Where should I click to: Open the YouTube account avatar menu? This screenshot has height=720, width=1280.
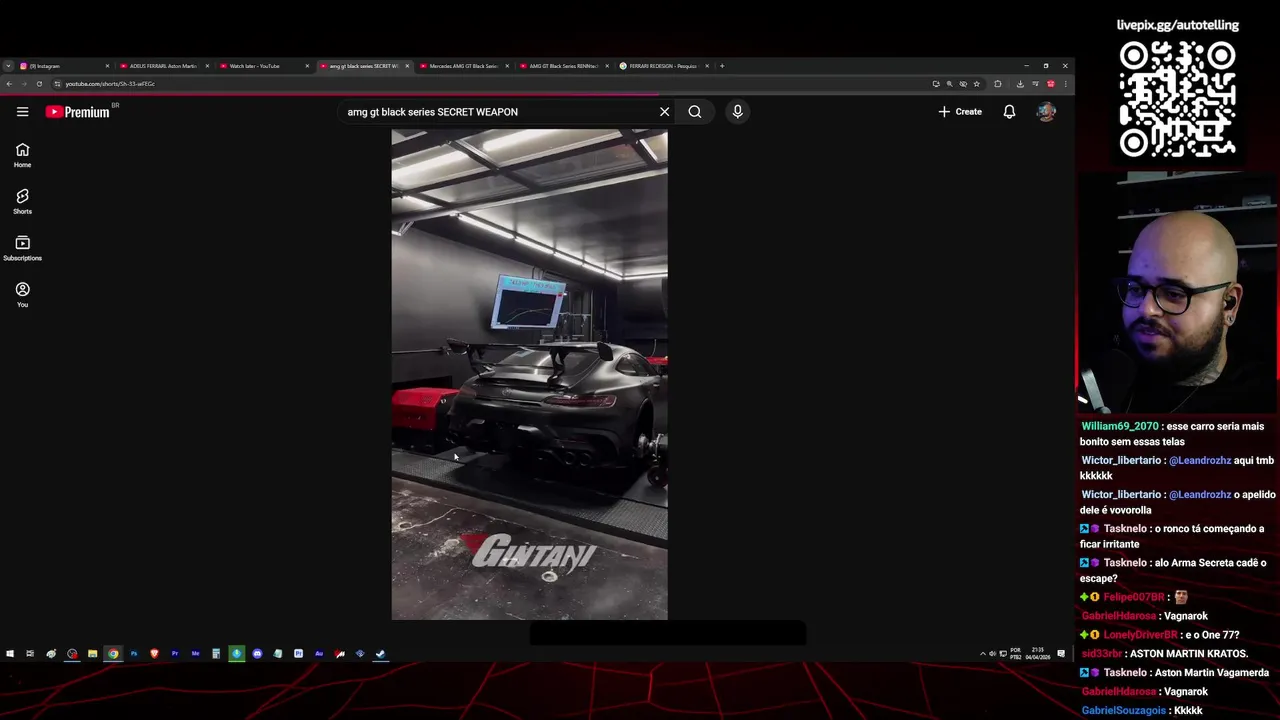[1046, 112]
